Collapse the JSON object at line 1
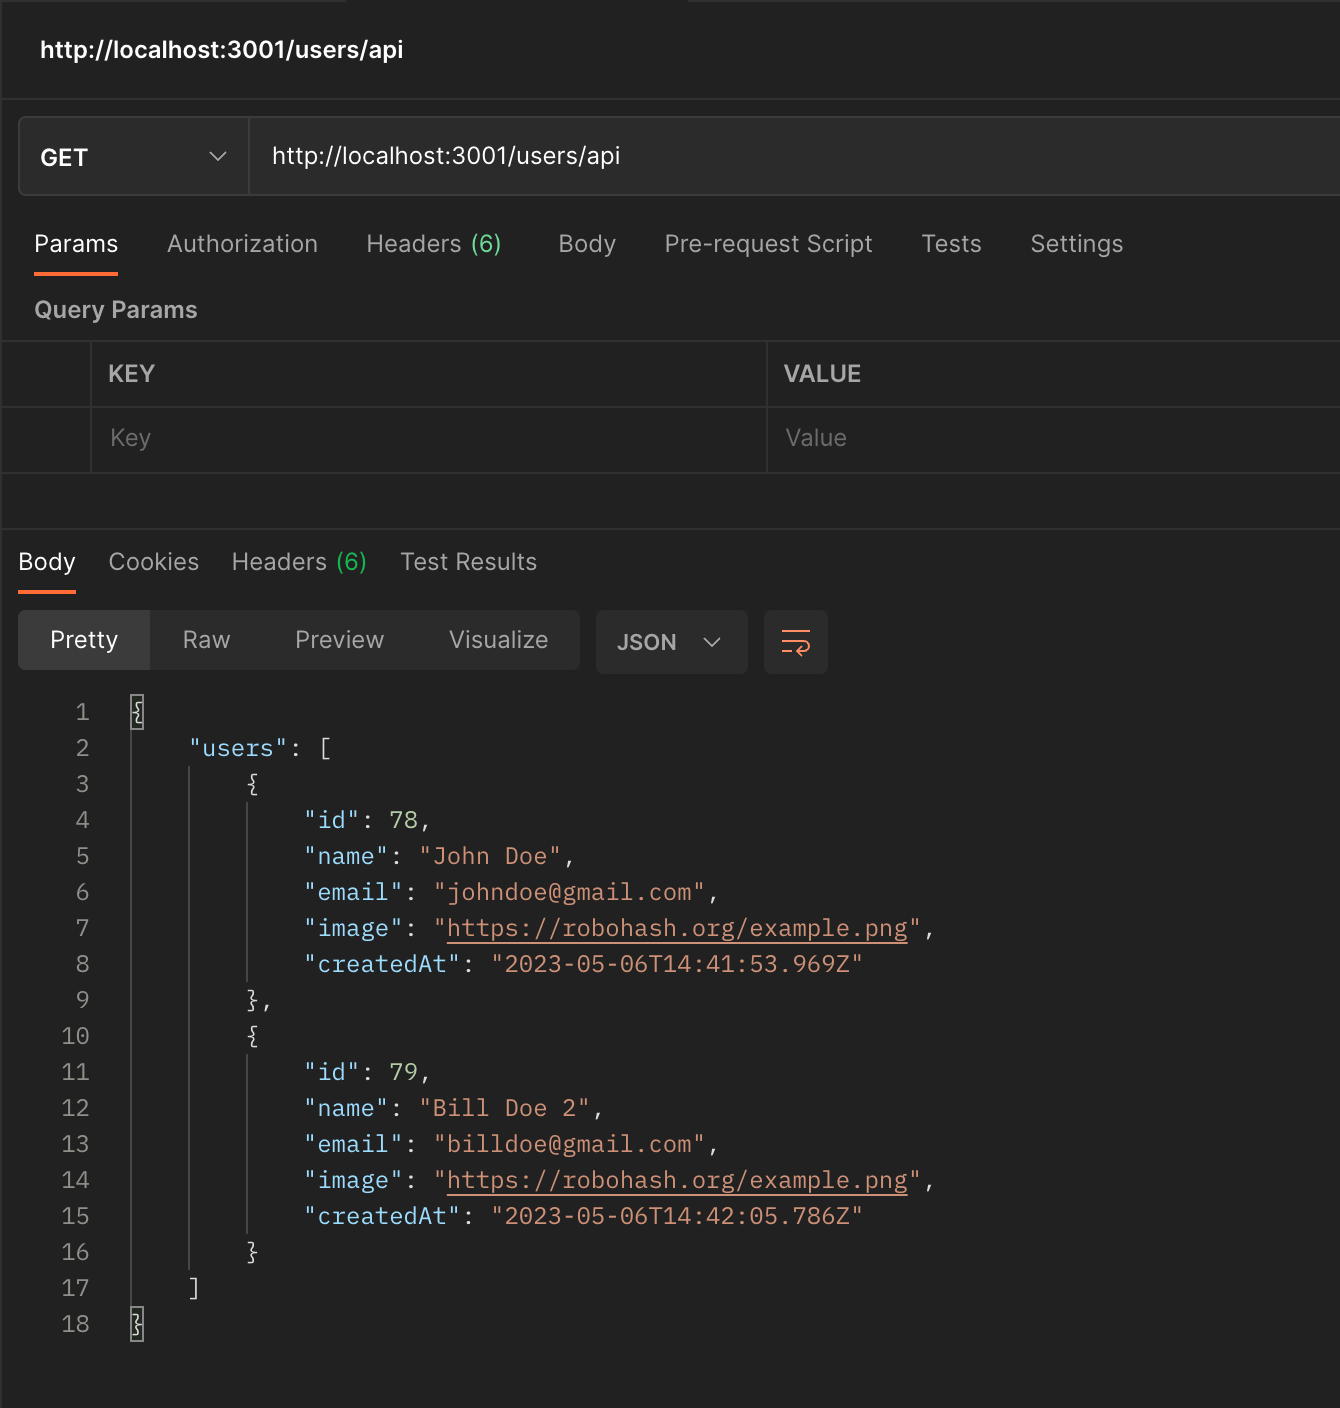1340x1408 pixels. pos(136,711)
